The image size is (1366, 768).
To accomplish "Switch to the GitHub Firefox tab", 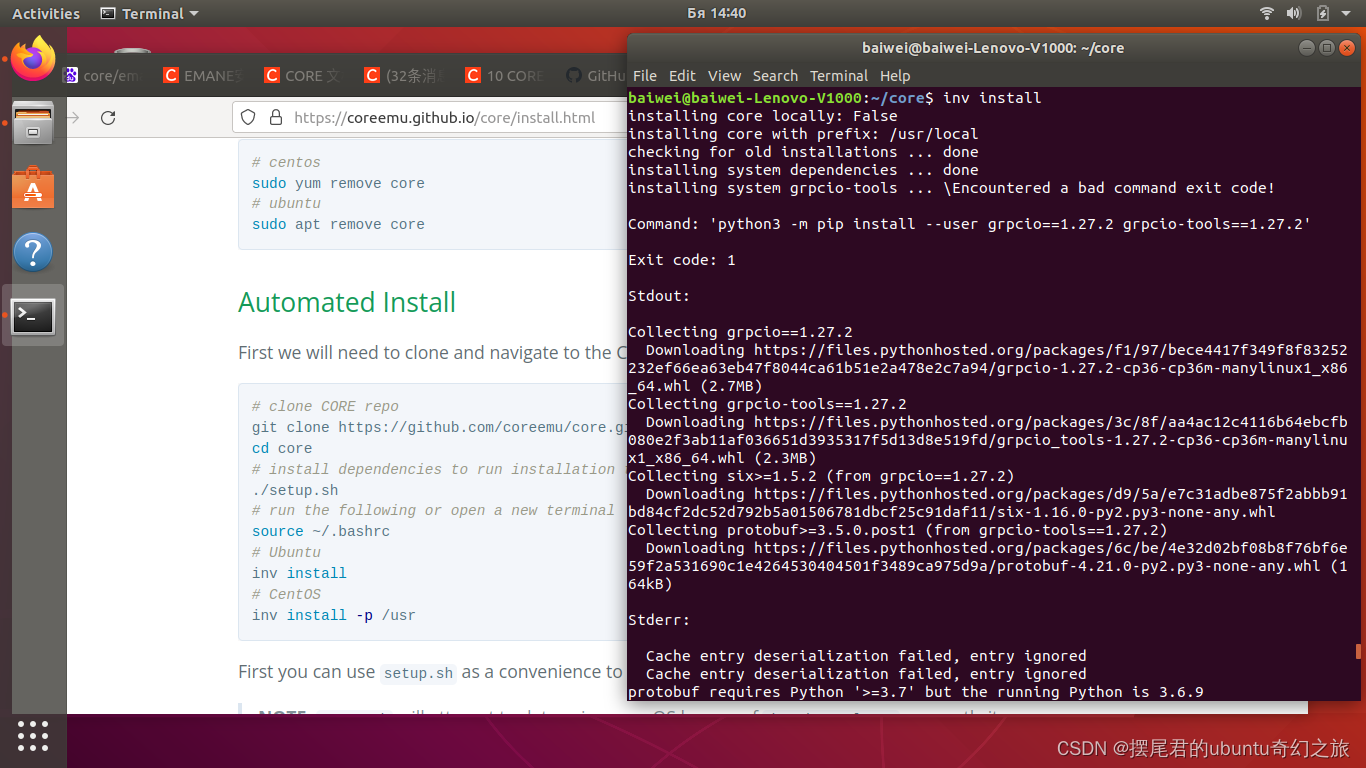I will pos(596,76).
